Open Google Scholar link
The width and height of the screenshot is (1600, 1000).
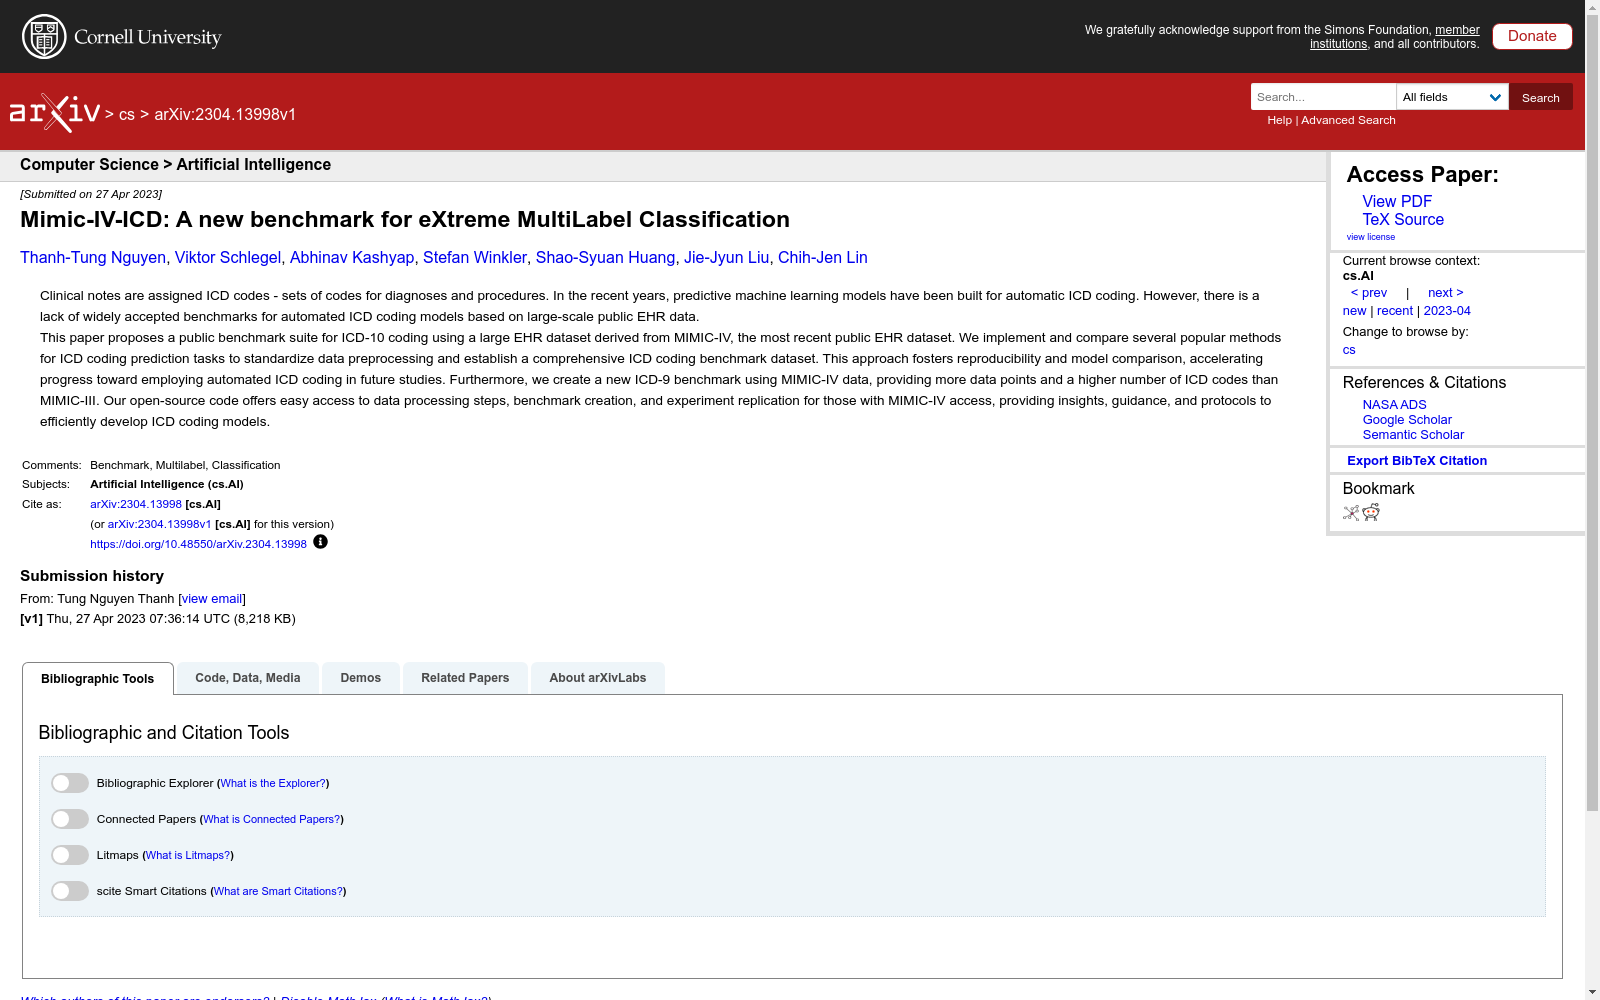pos(1407,420)
